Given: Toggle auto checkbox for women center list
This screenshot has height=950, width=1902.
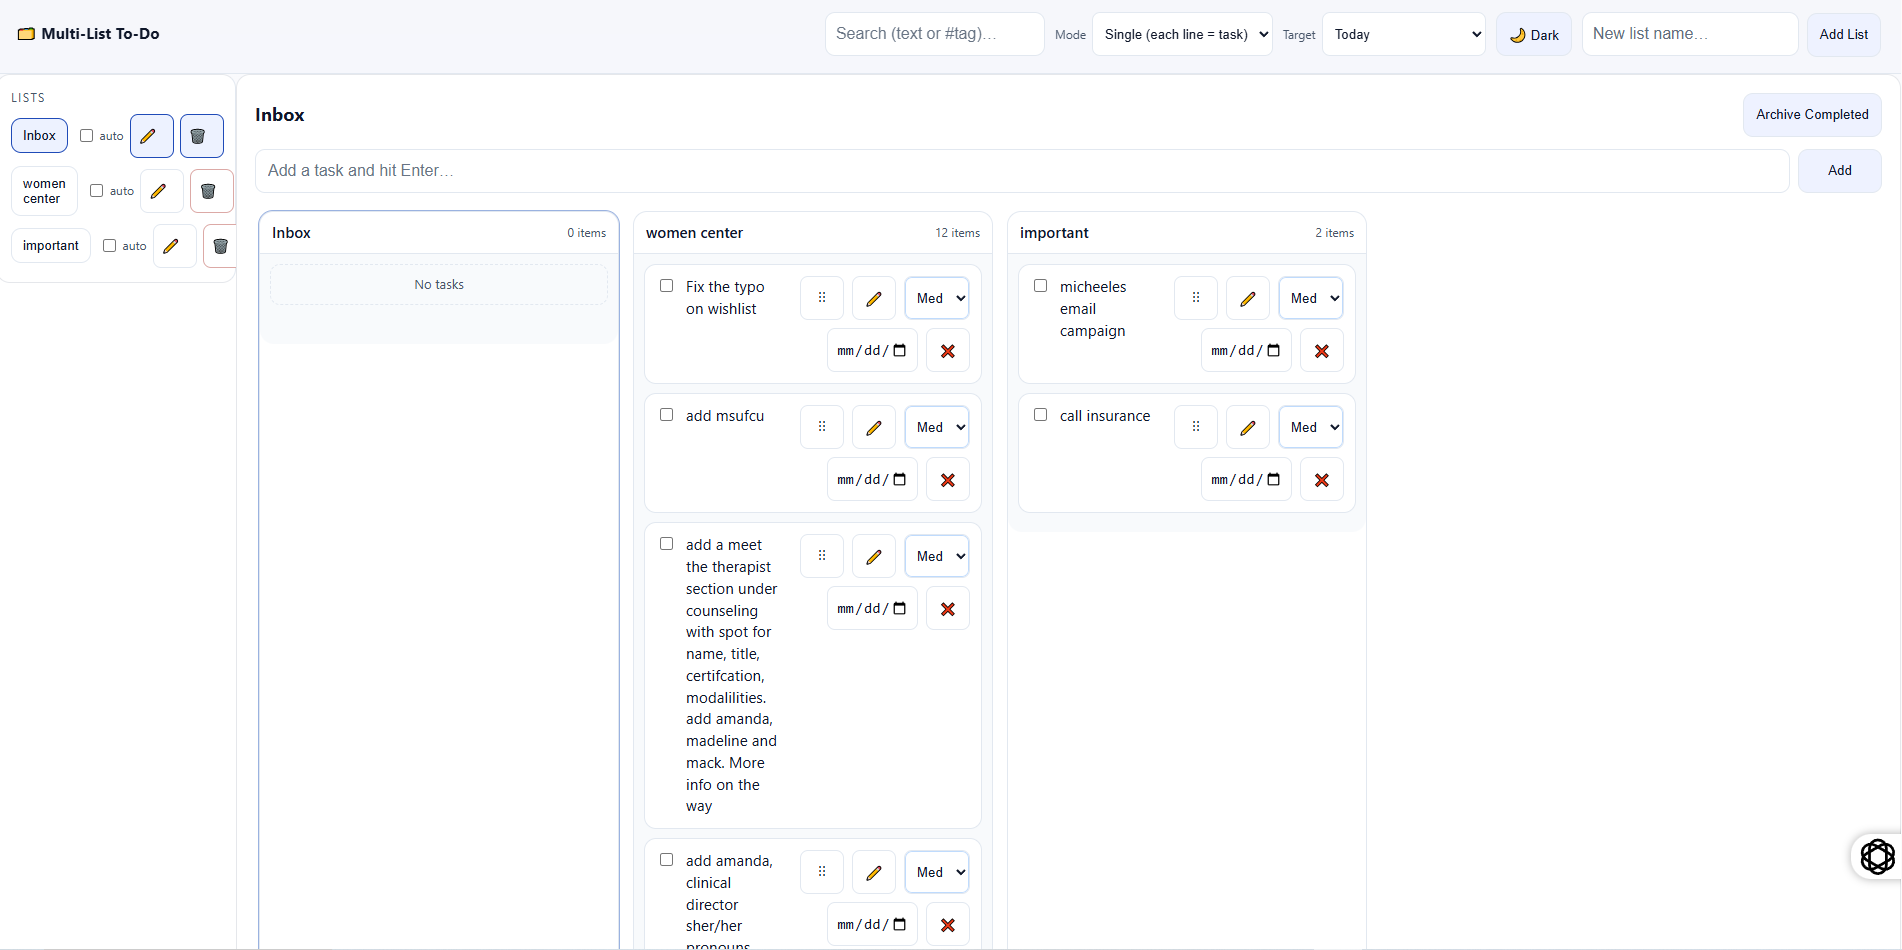Looking at the screenshot, I should (97, 191).
